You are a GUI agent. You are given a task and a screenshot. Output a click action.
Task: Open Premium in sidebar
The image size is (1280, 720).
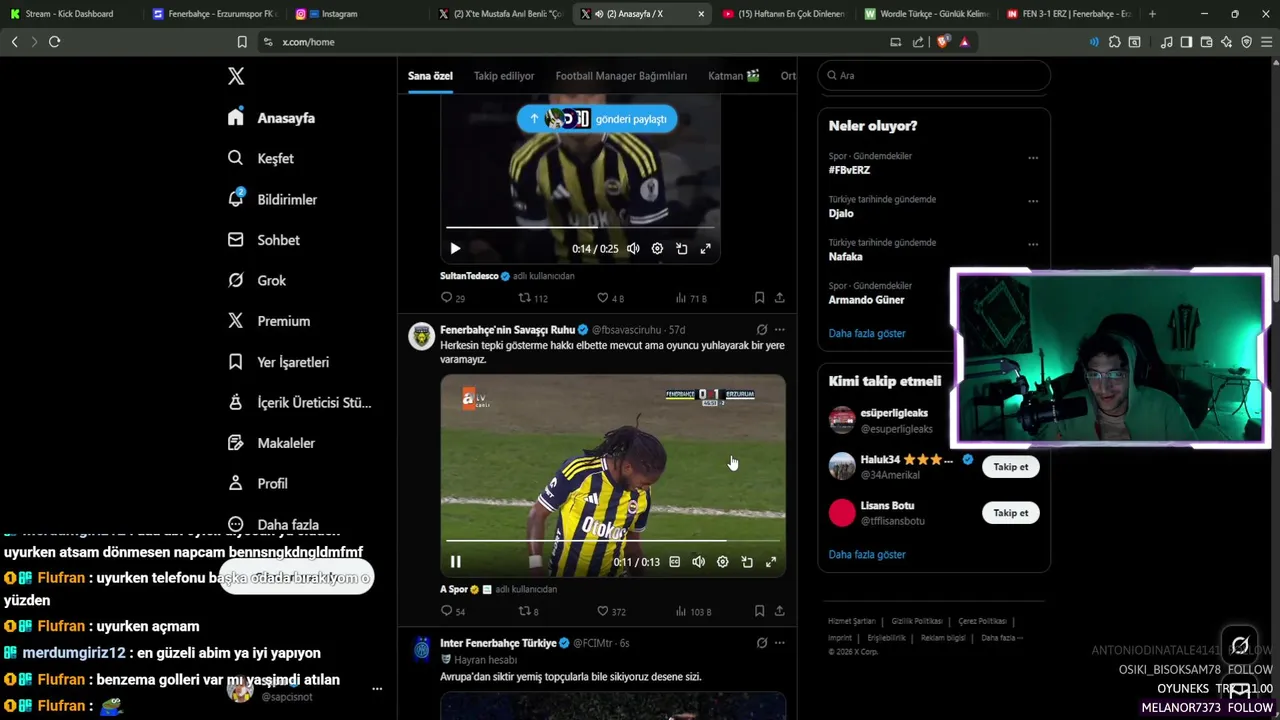[x=270, y=321]
